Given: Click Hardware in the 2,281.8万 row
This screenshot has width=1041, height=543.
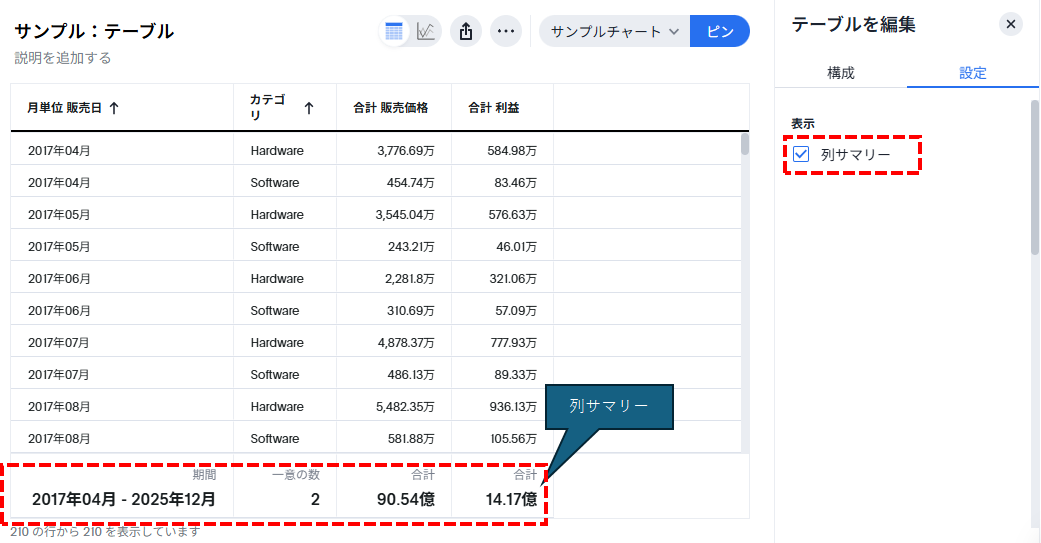Looking at the screenshot, I should tap(277, 279).
